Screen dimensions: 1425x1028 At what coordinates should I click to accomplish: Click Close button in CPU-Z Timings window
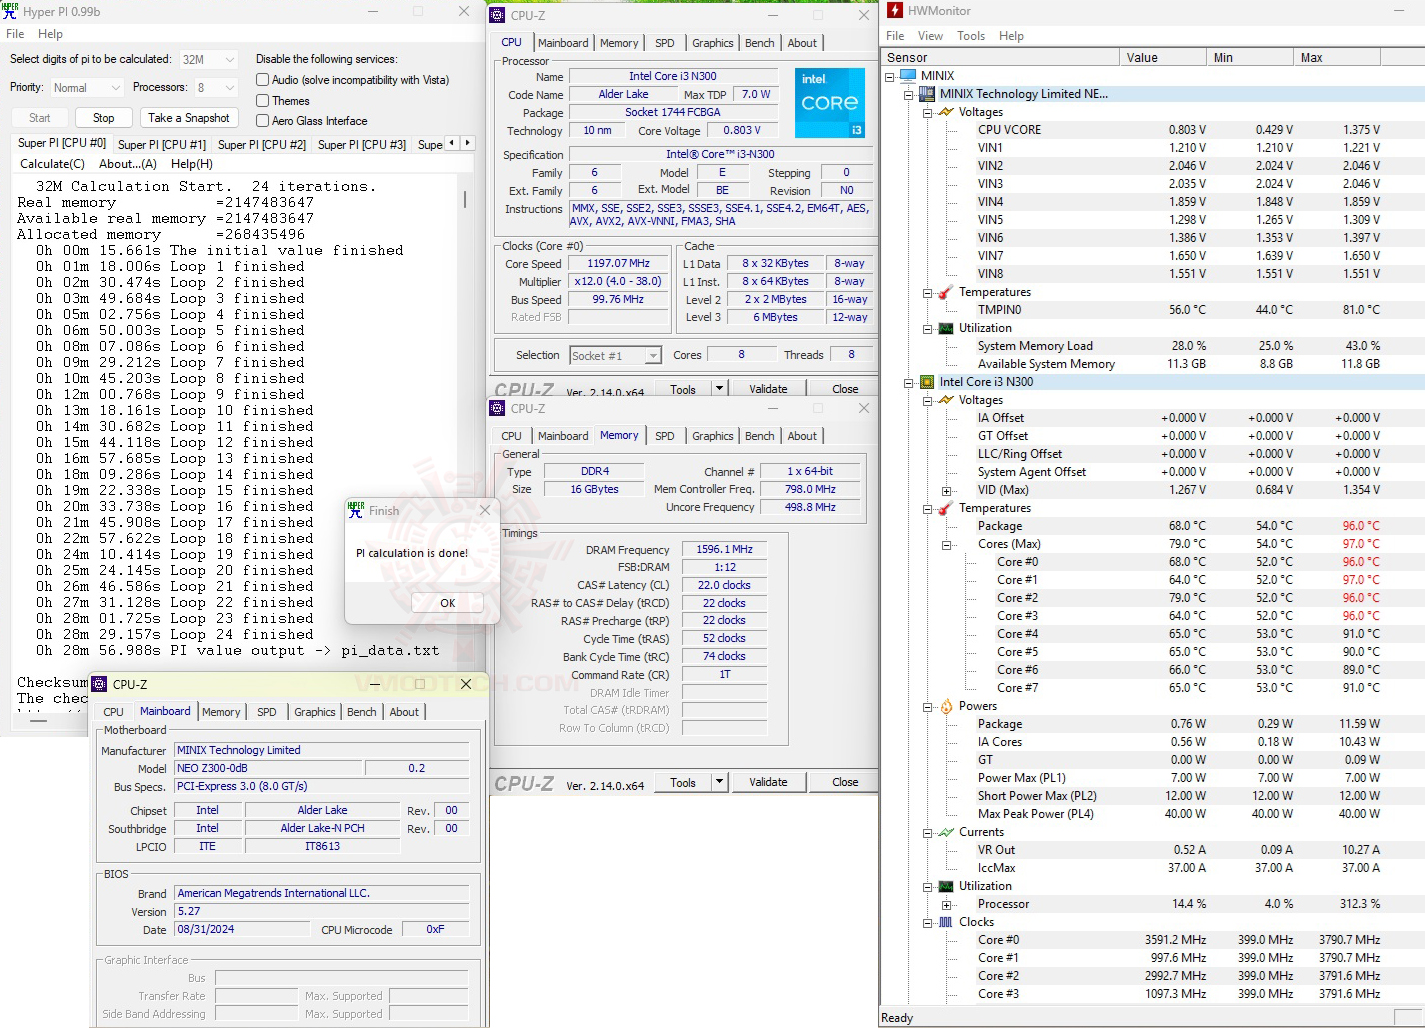[845, 782]
